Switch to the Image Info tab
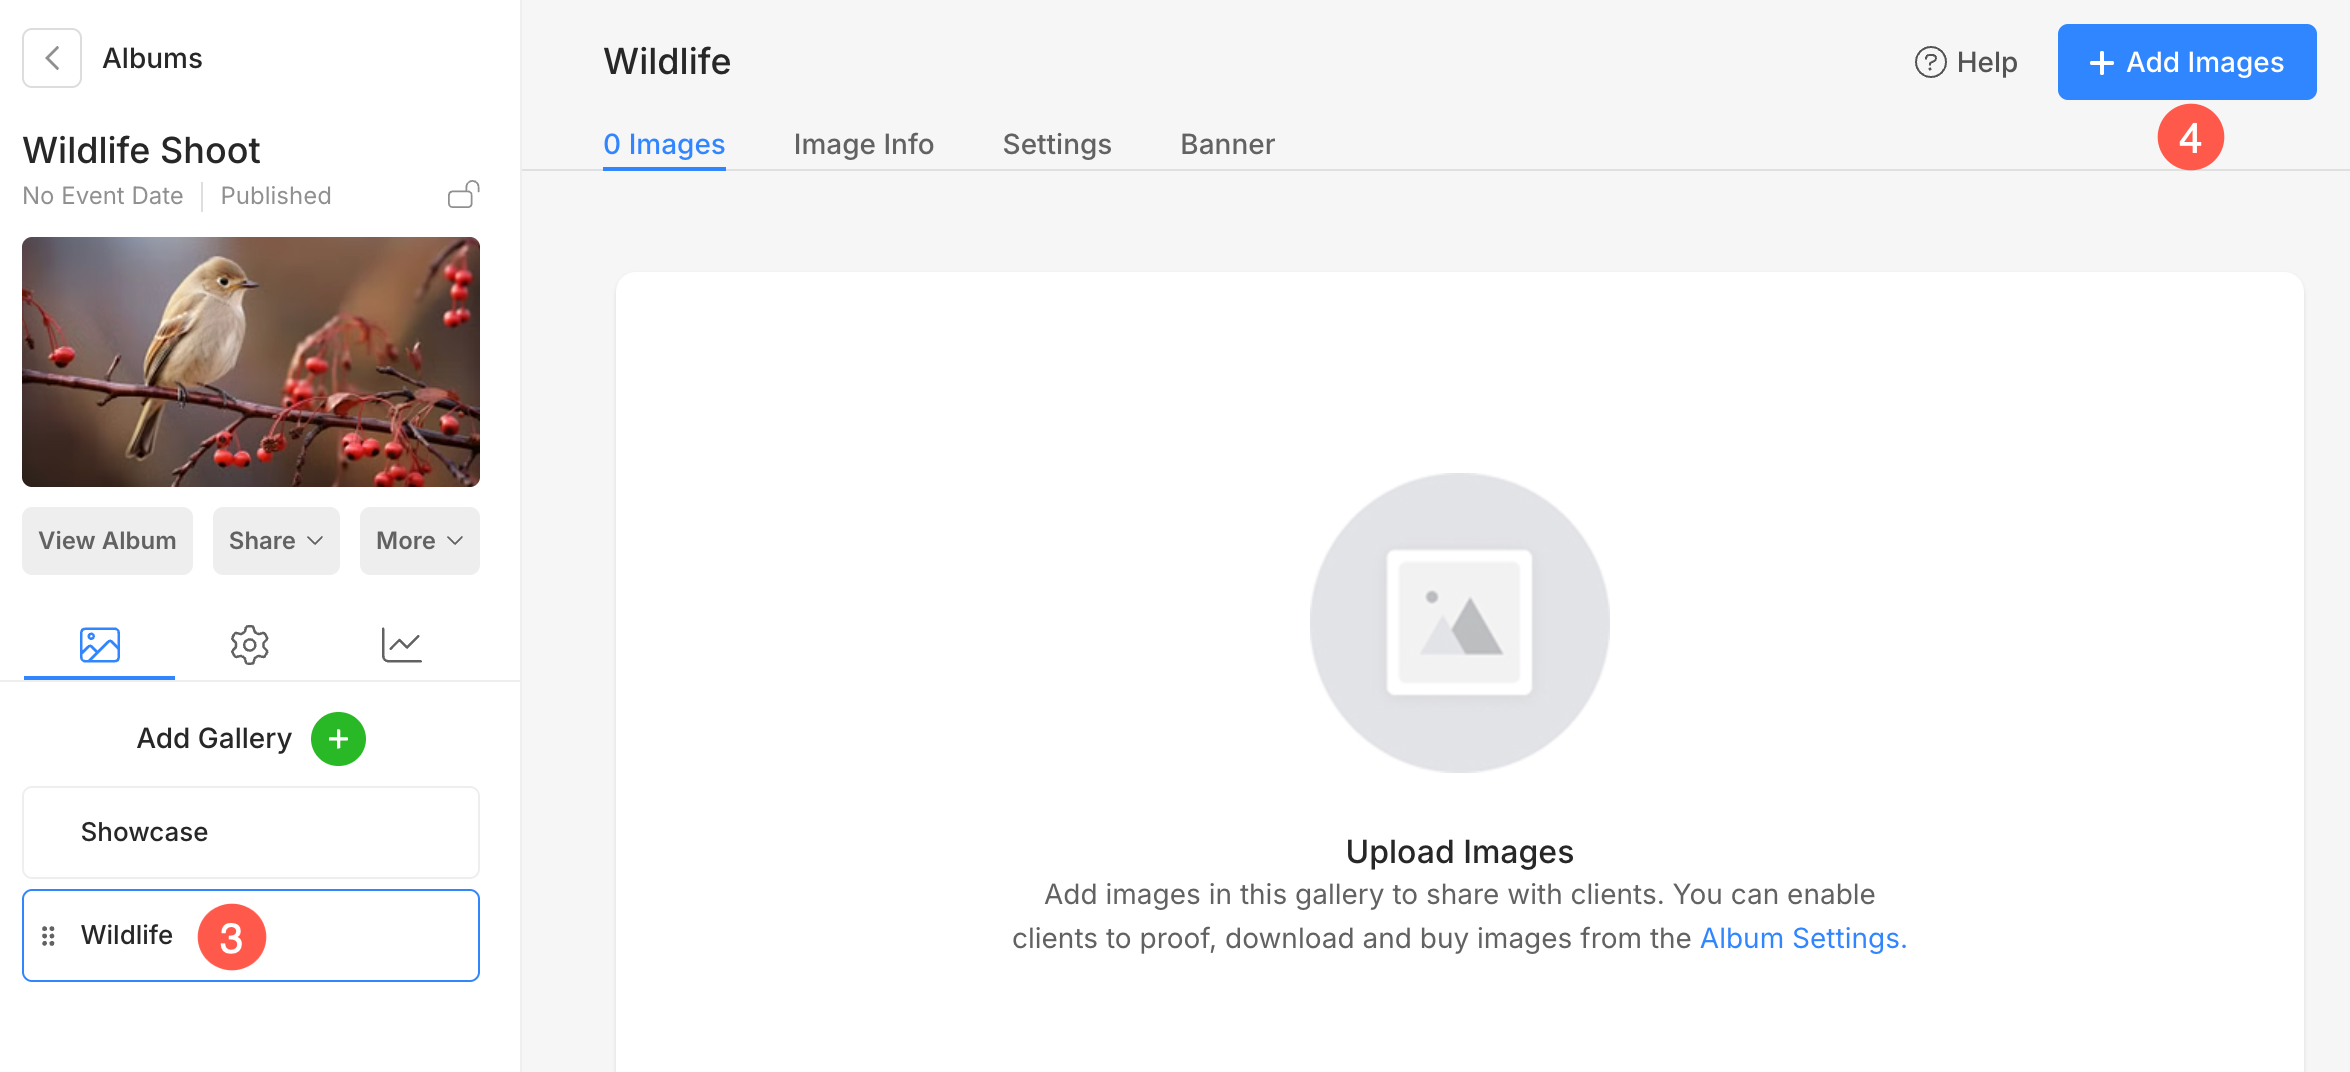 pyautogui.click(x=863, y=144)
